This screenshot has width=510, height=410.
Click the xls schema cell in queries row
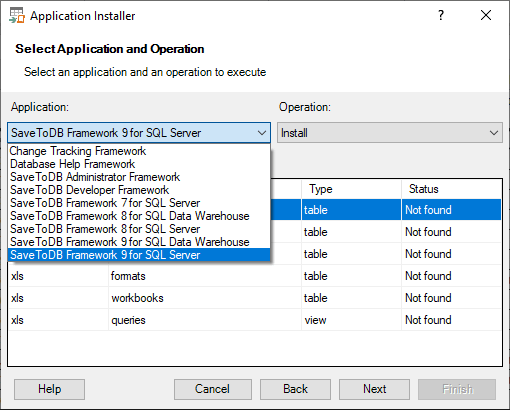[58, 320]
